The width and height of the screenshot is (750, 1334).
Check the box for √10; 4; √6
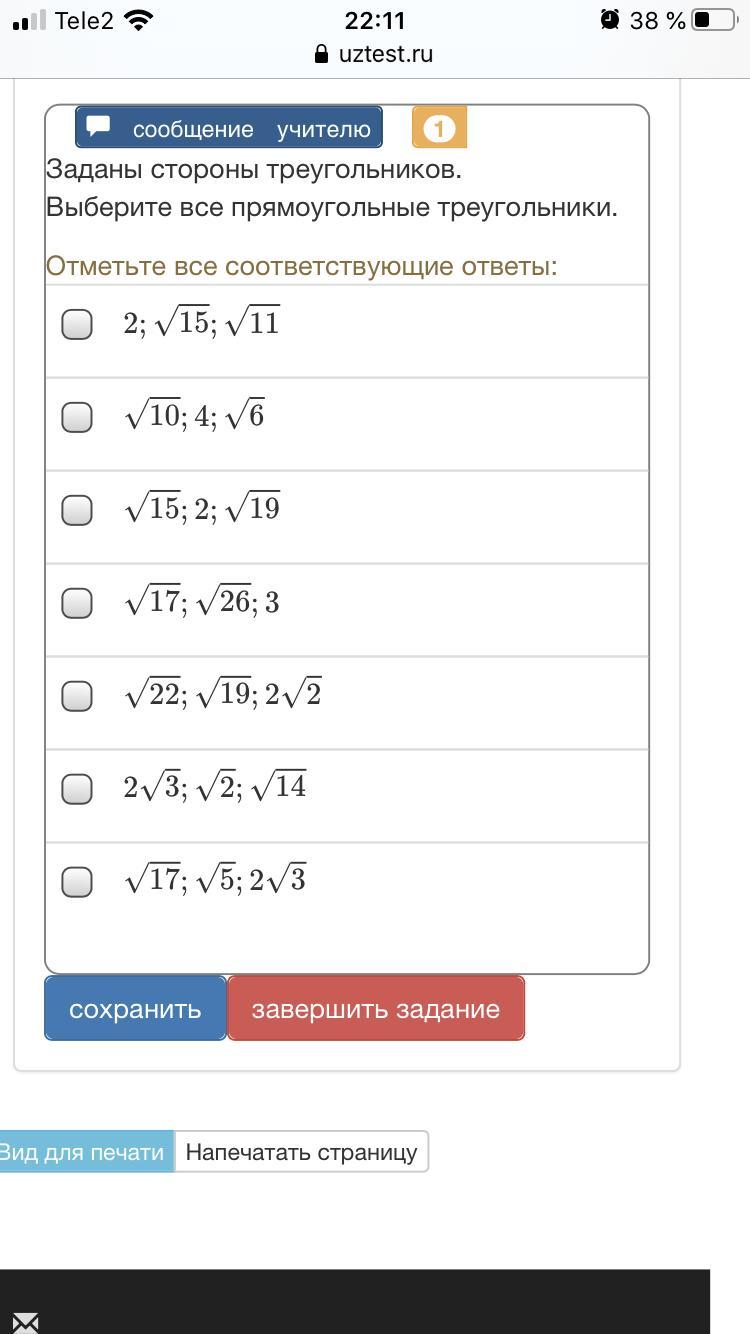click(77, 417)
